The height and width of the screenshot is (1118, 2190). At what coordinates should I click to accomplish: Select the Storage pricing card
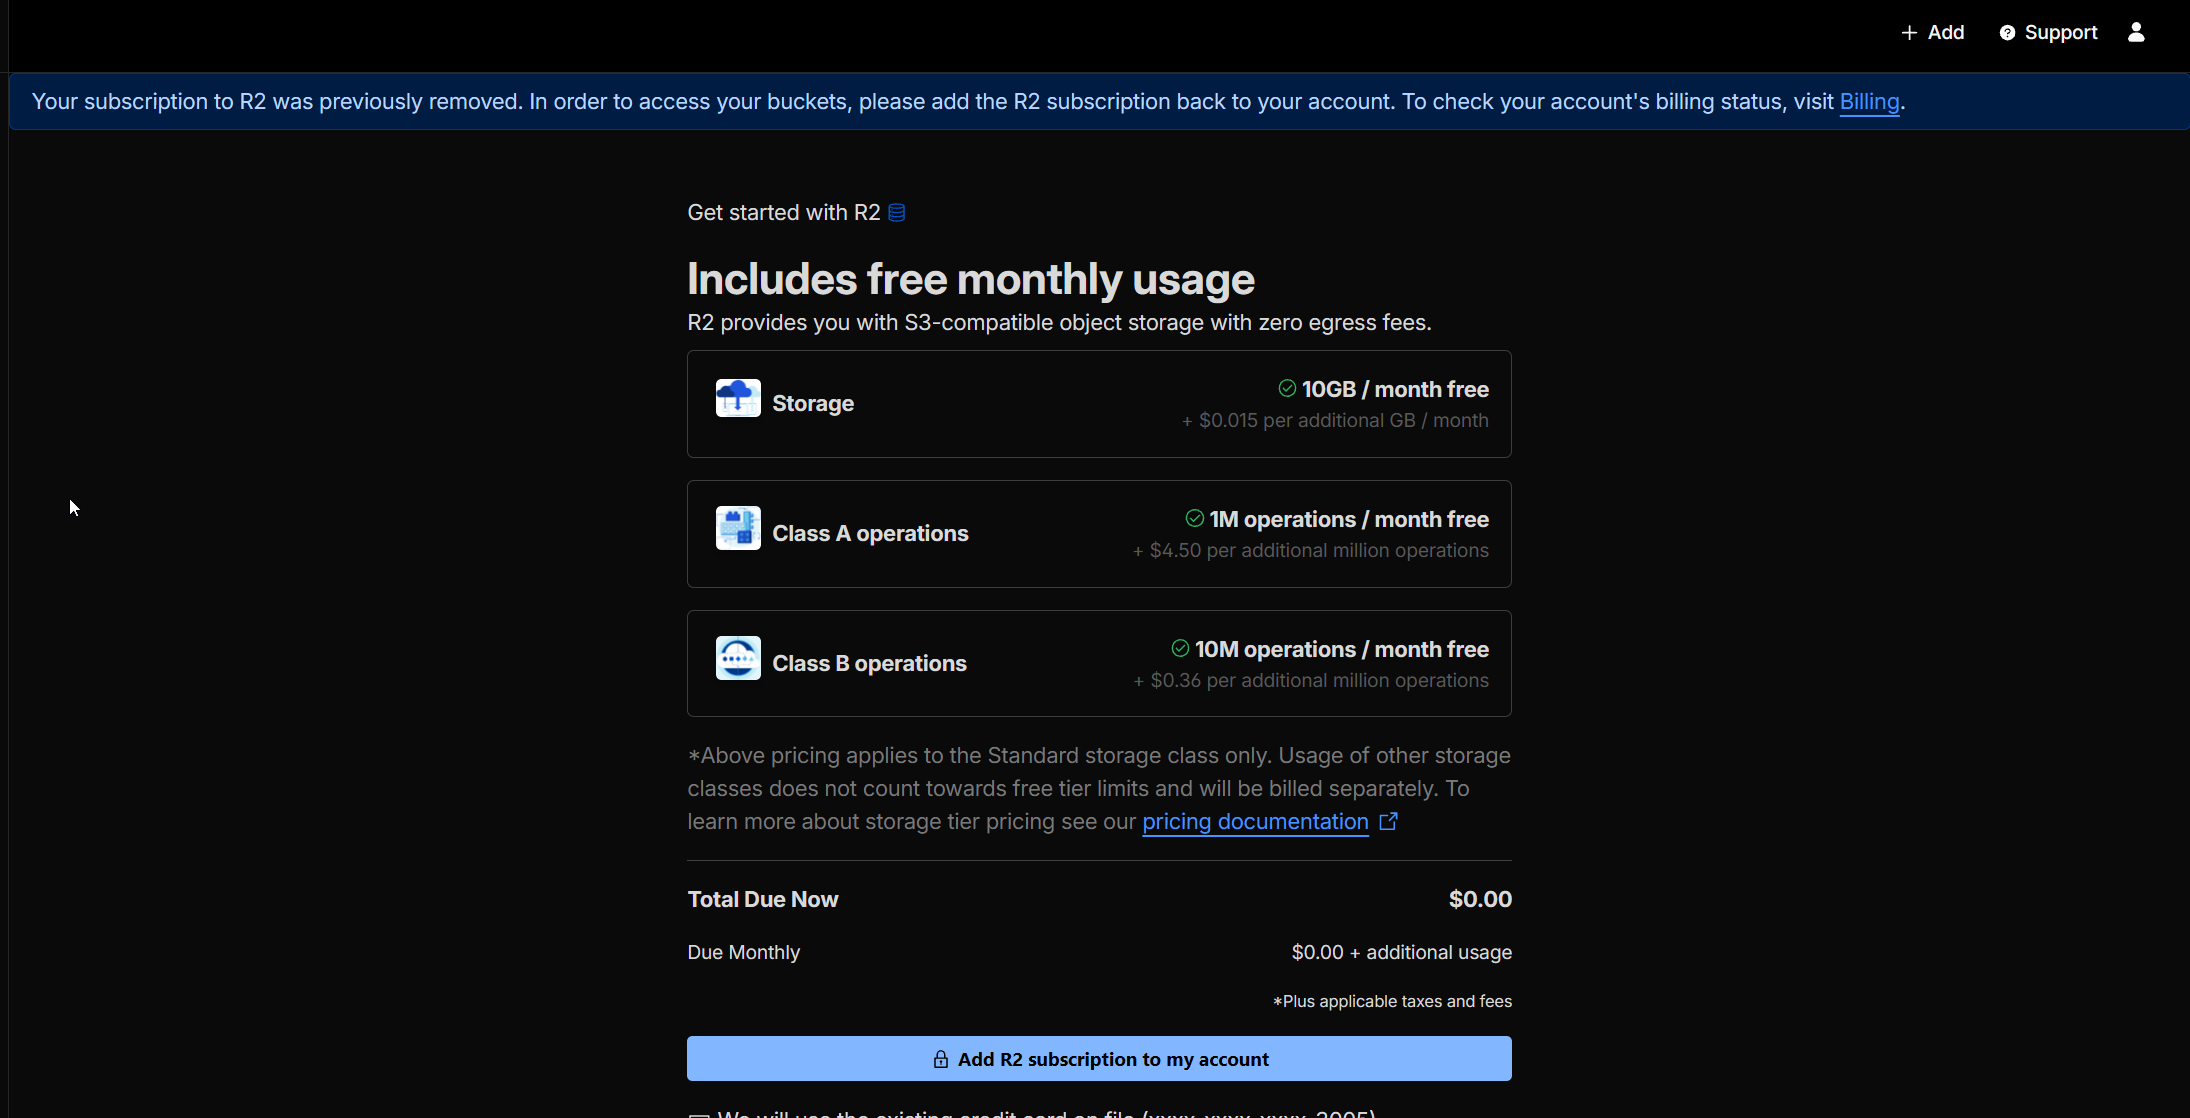(x=1098, y=404)
